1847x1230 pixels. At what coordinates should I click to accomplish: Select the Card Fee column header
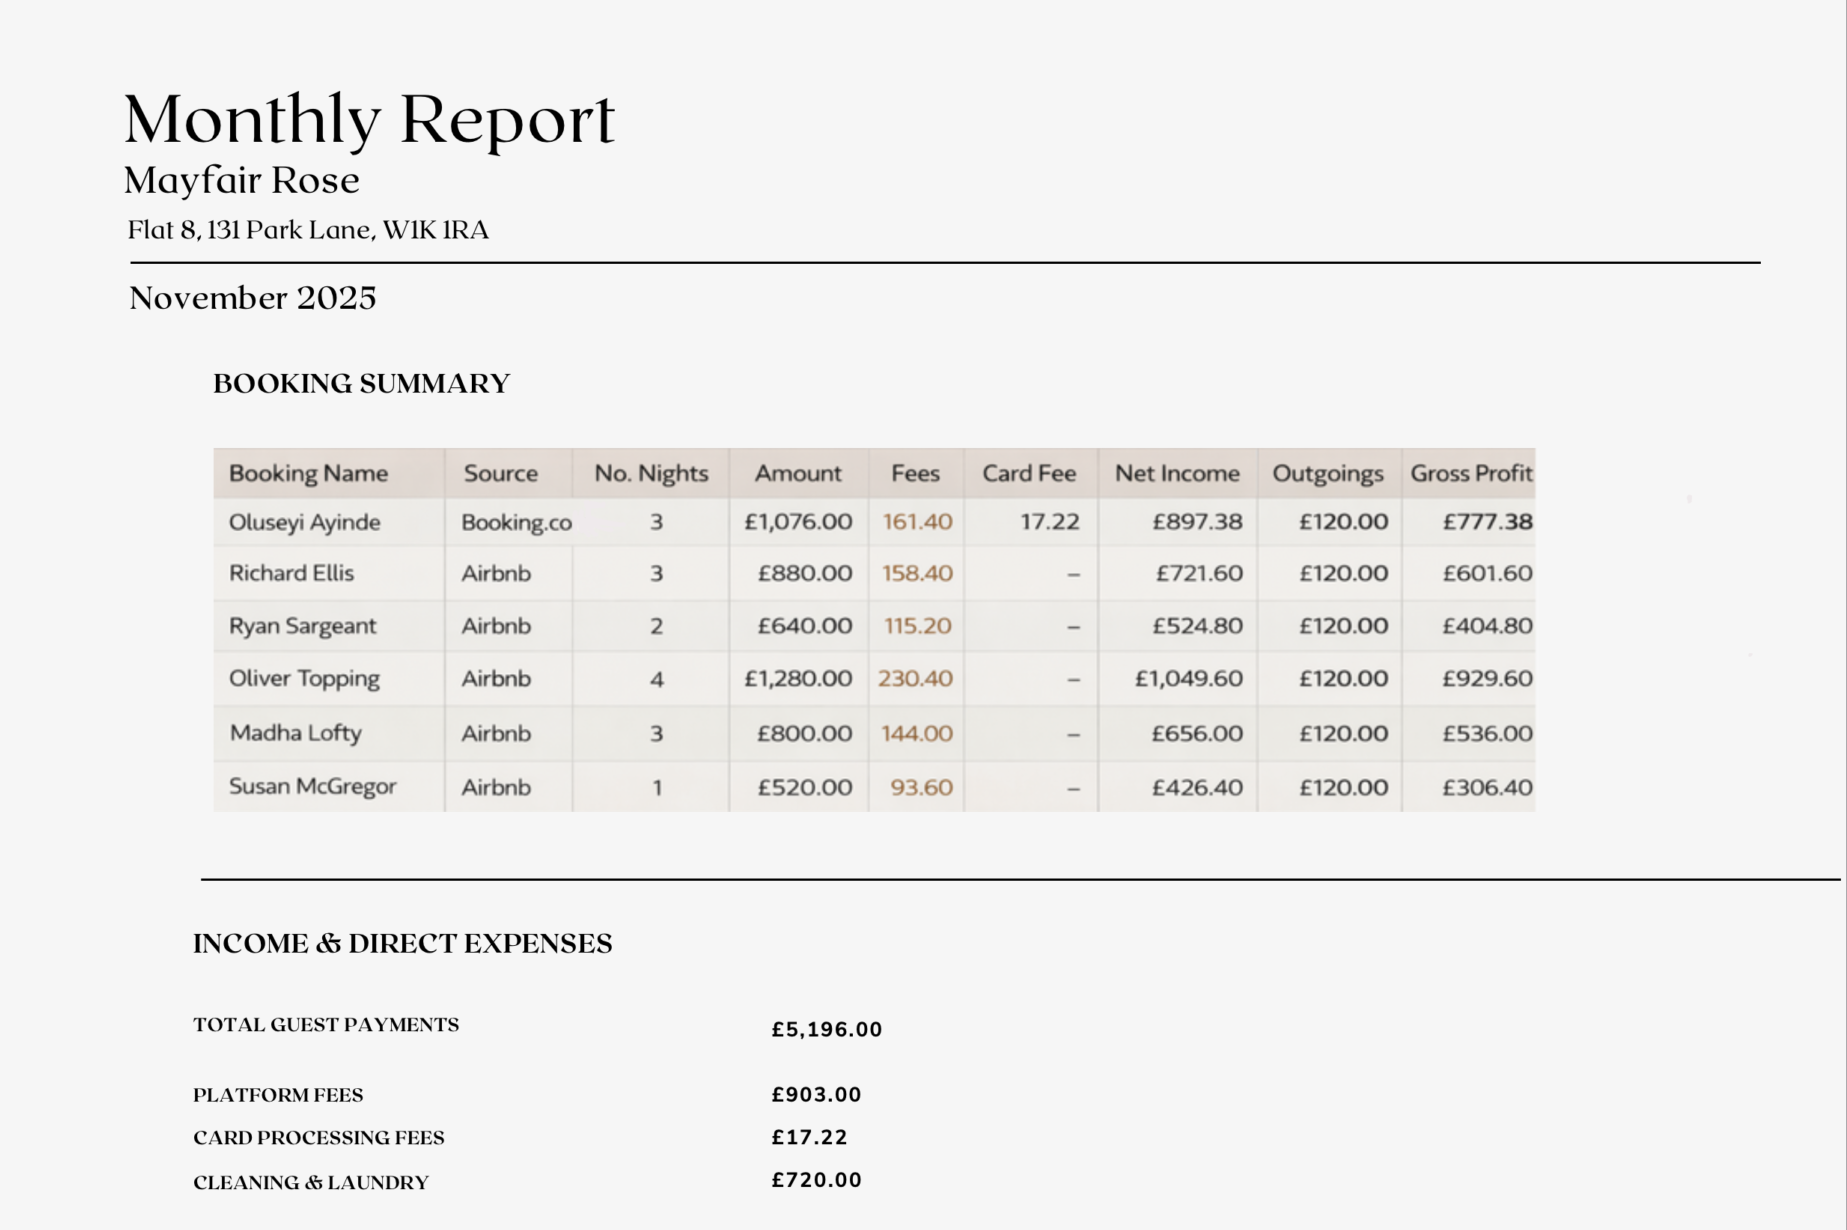(1029, 474)
